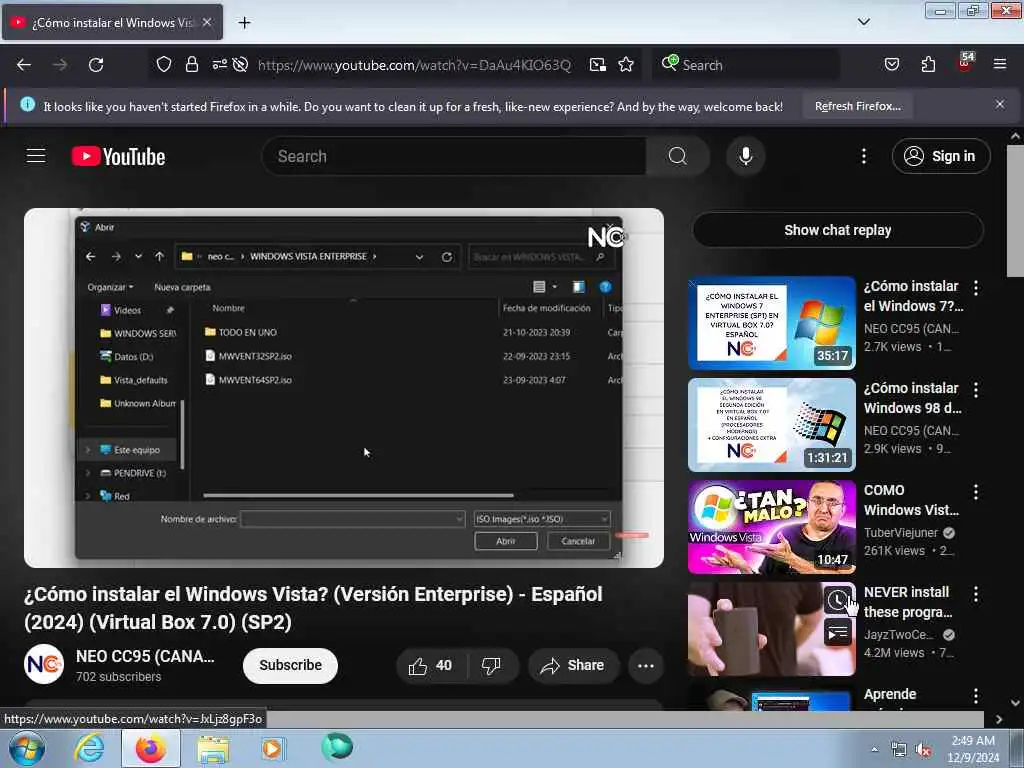The width and height of the screenshot is (1024, 768).
Task: Open the Firefox hamburger application menu
Action: pyautogui.click(x=1000, y=65)
